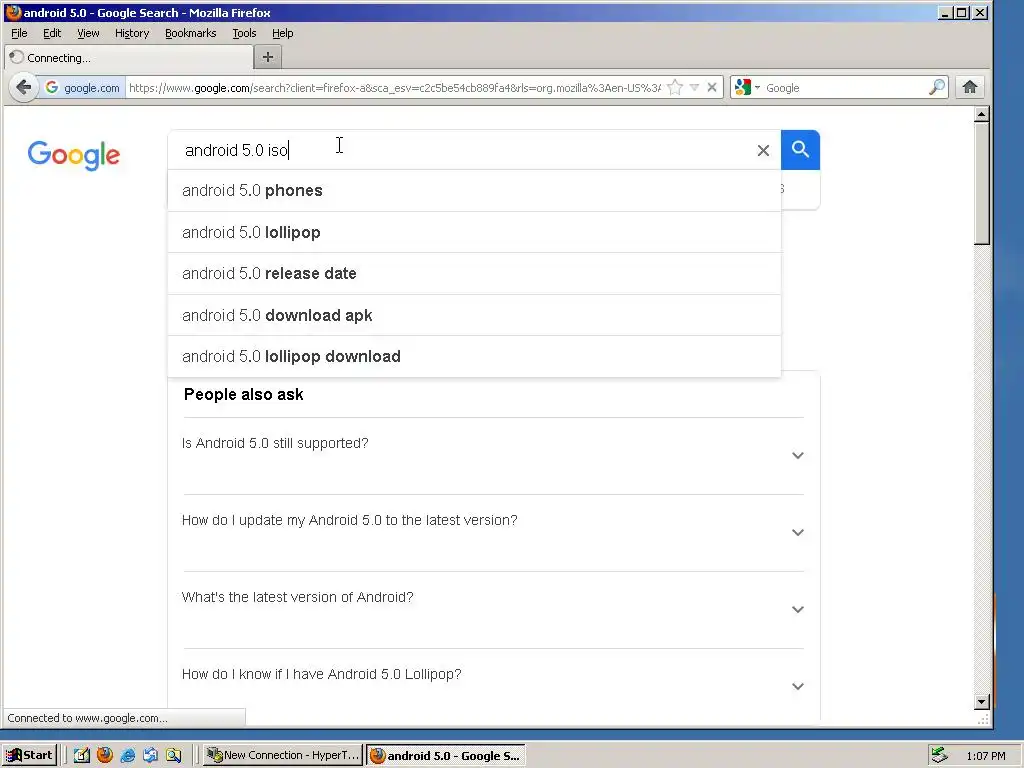
Task: Open the History menu
Action: point(132,33)
